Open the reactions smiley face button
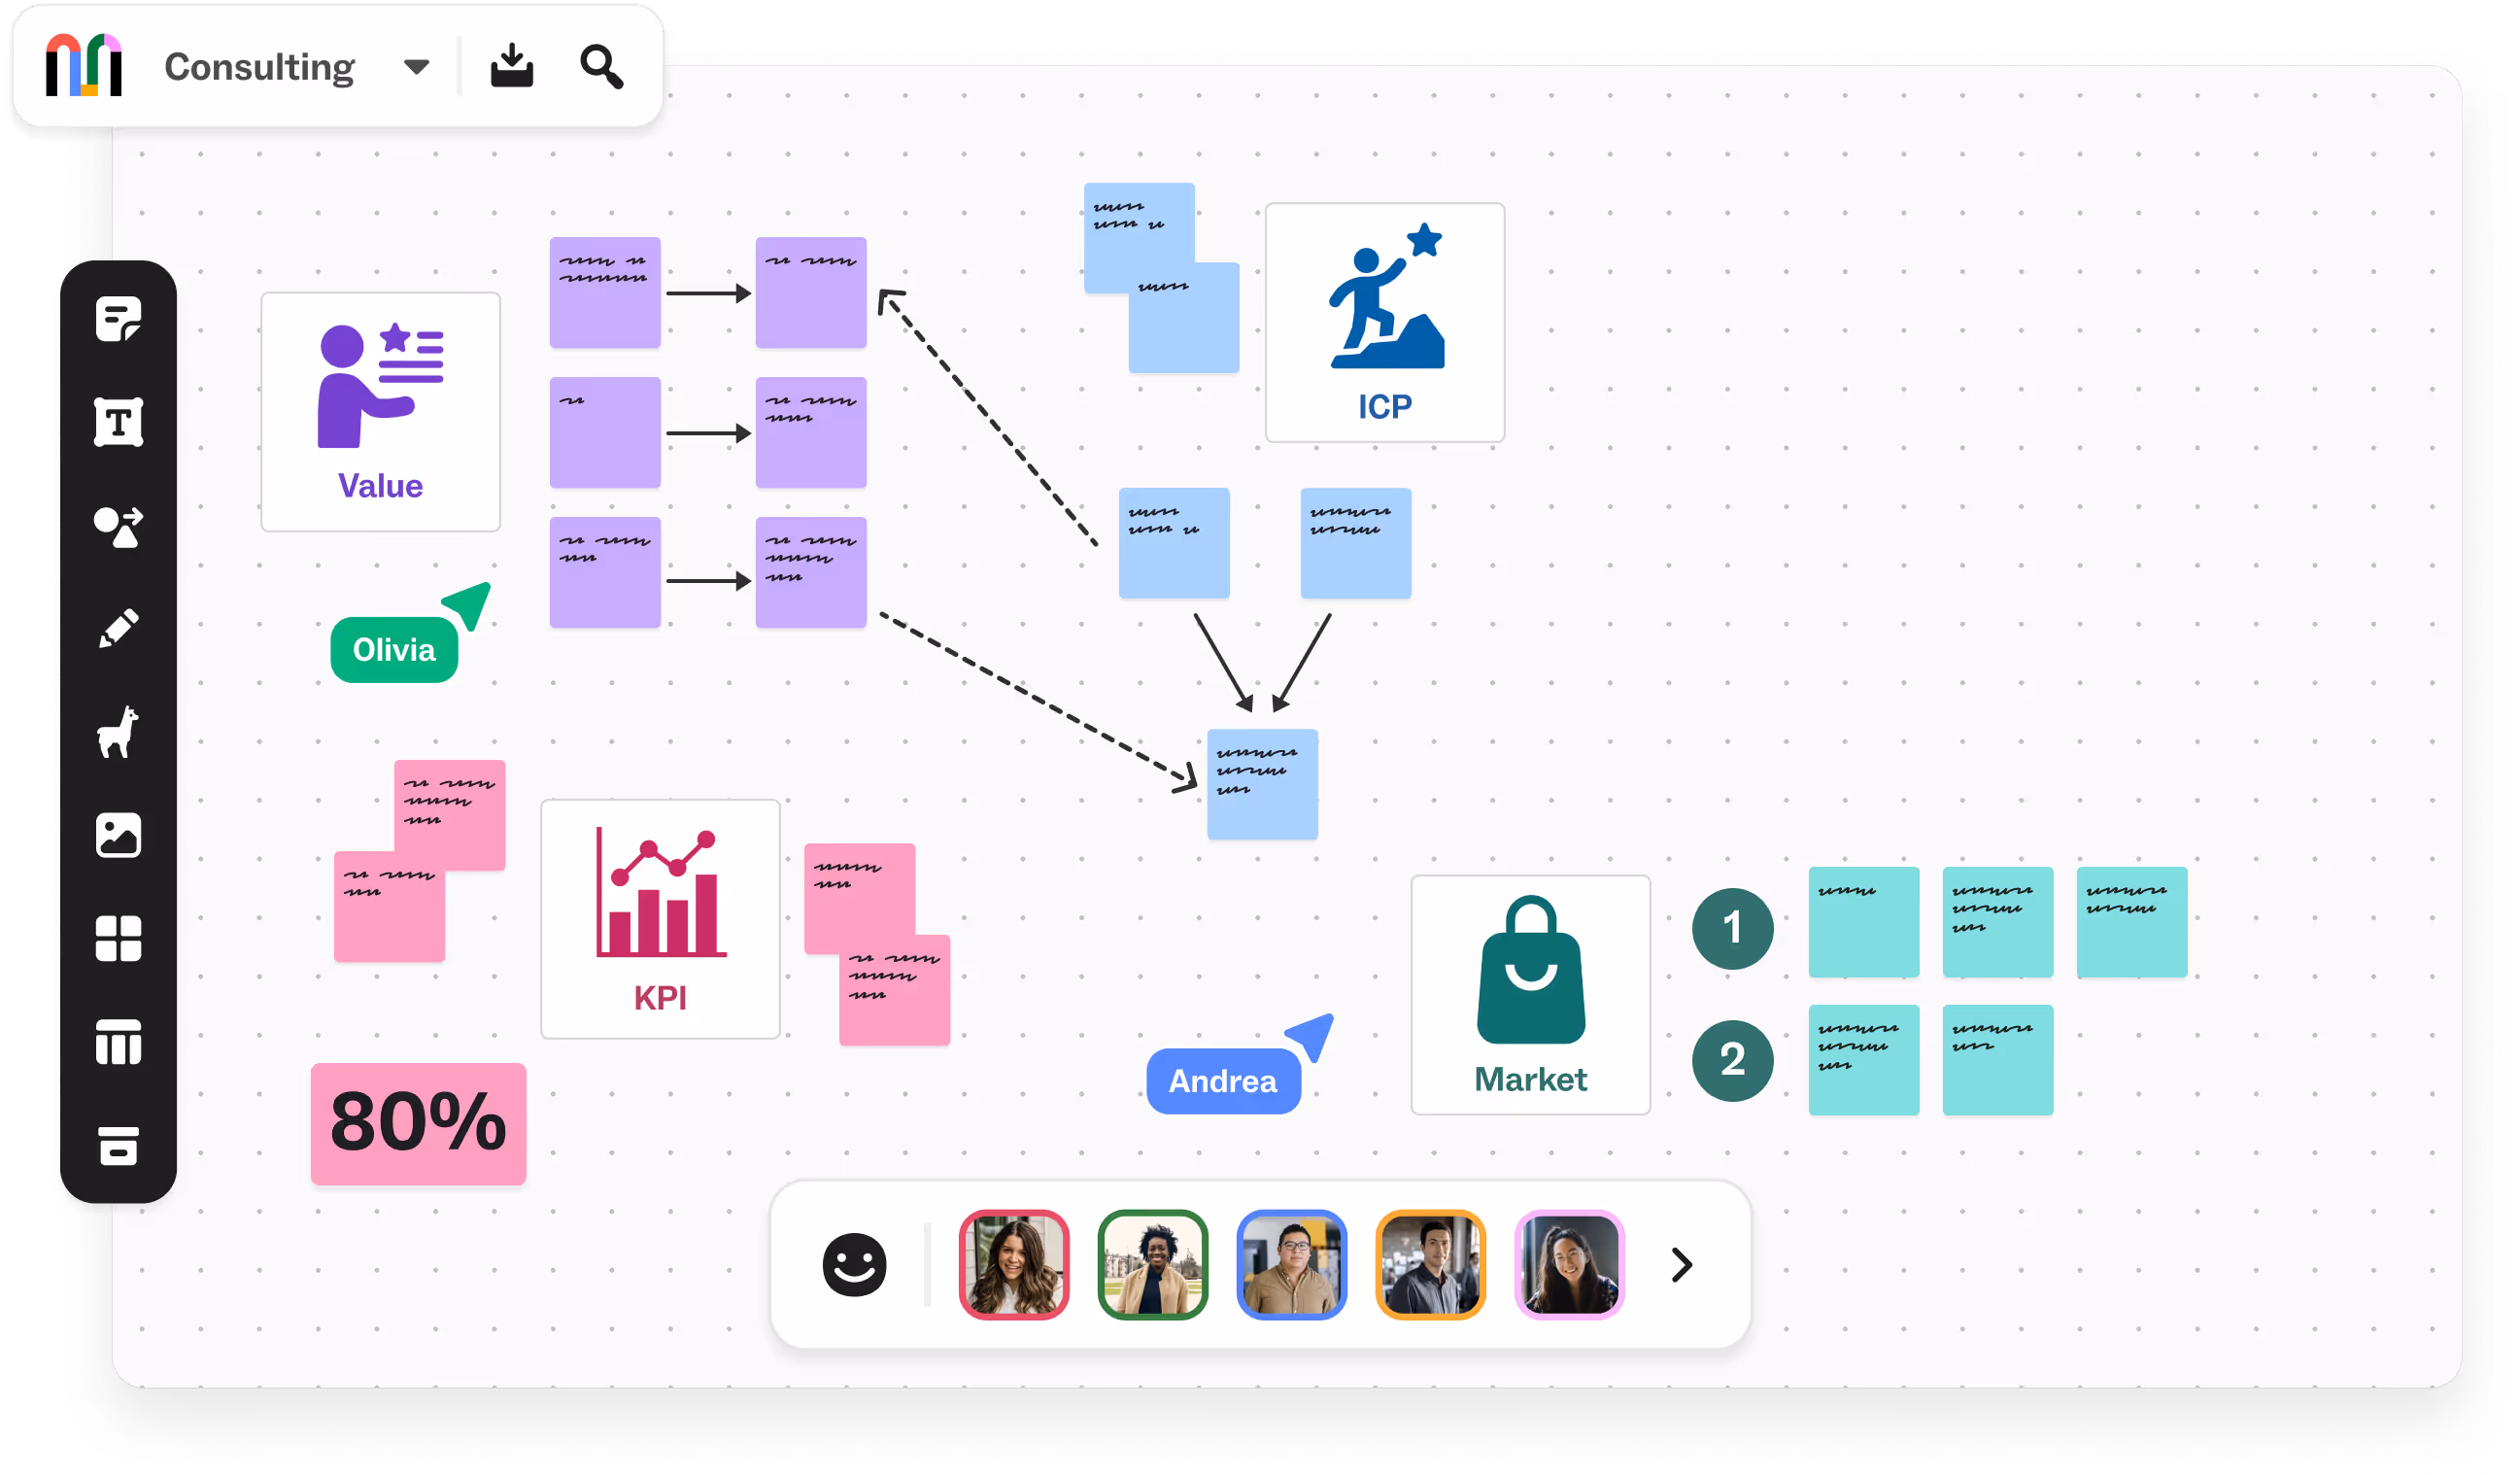This screenshot has width=2520, height=1475. 854,1265
